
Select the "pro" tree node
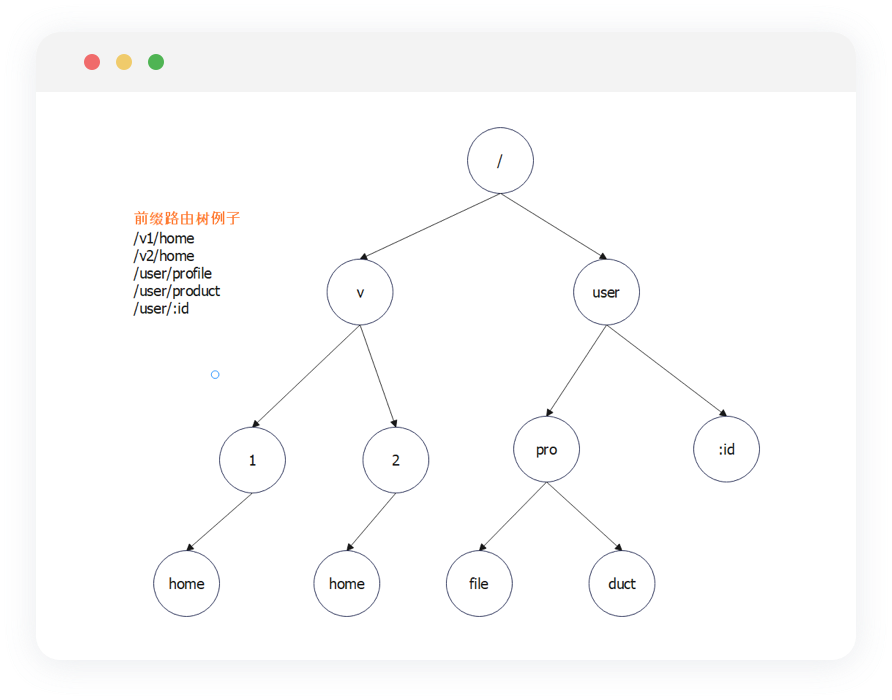tap(546, 449)
